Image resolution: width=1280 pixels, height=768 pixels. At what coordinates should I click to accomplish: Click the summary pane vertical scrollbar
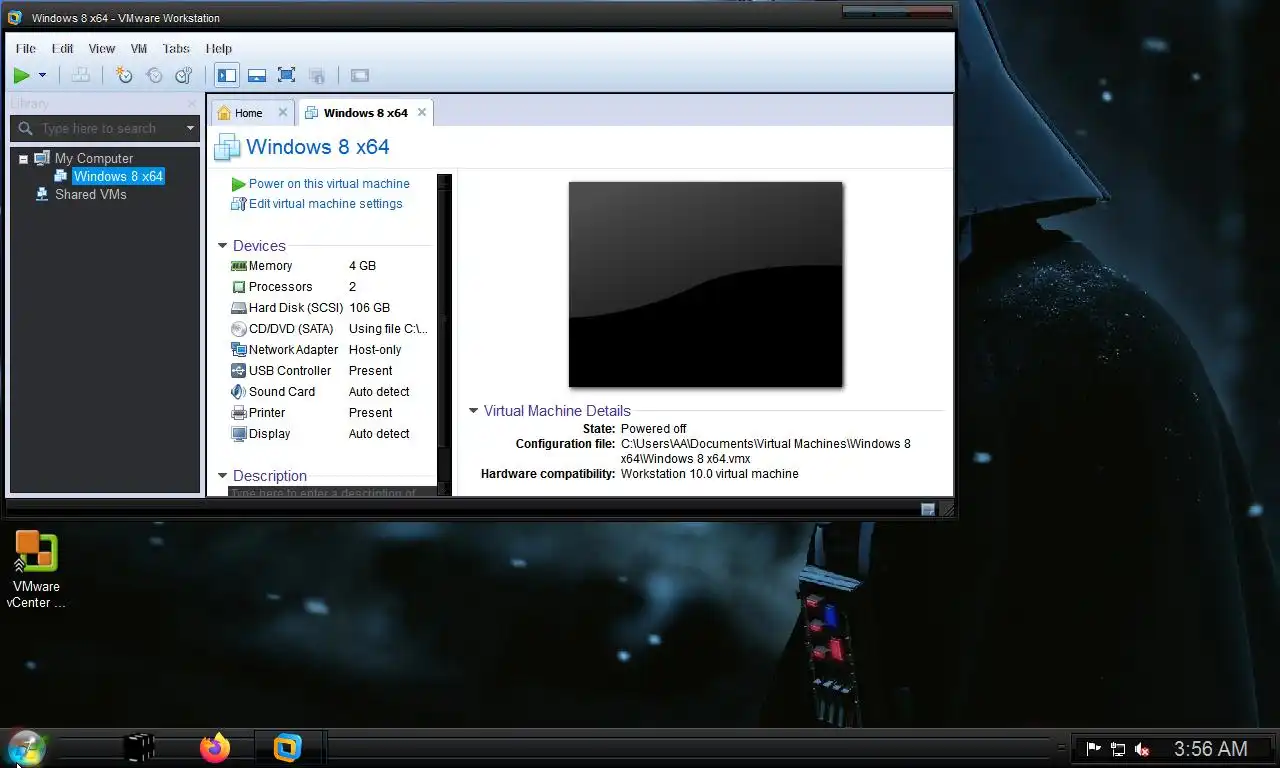[445, 335]
